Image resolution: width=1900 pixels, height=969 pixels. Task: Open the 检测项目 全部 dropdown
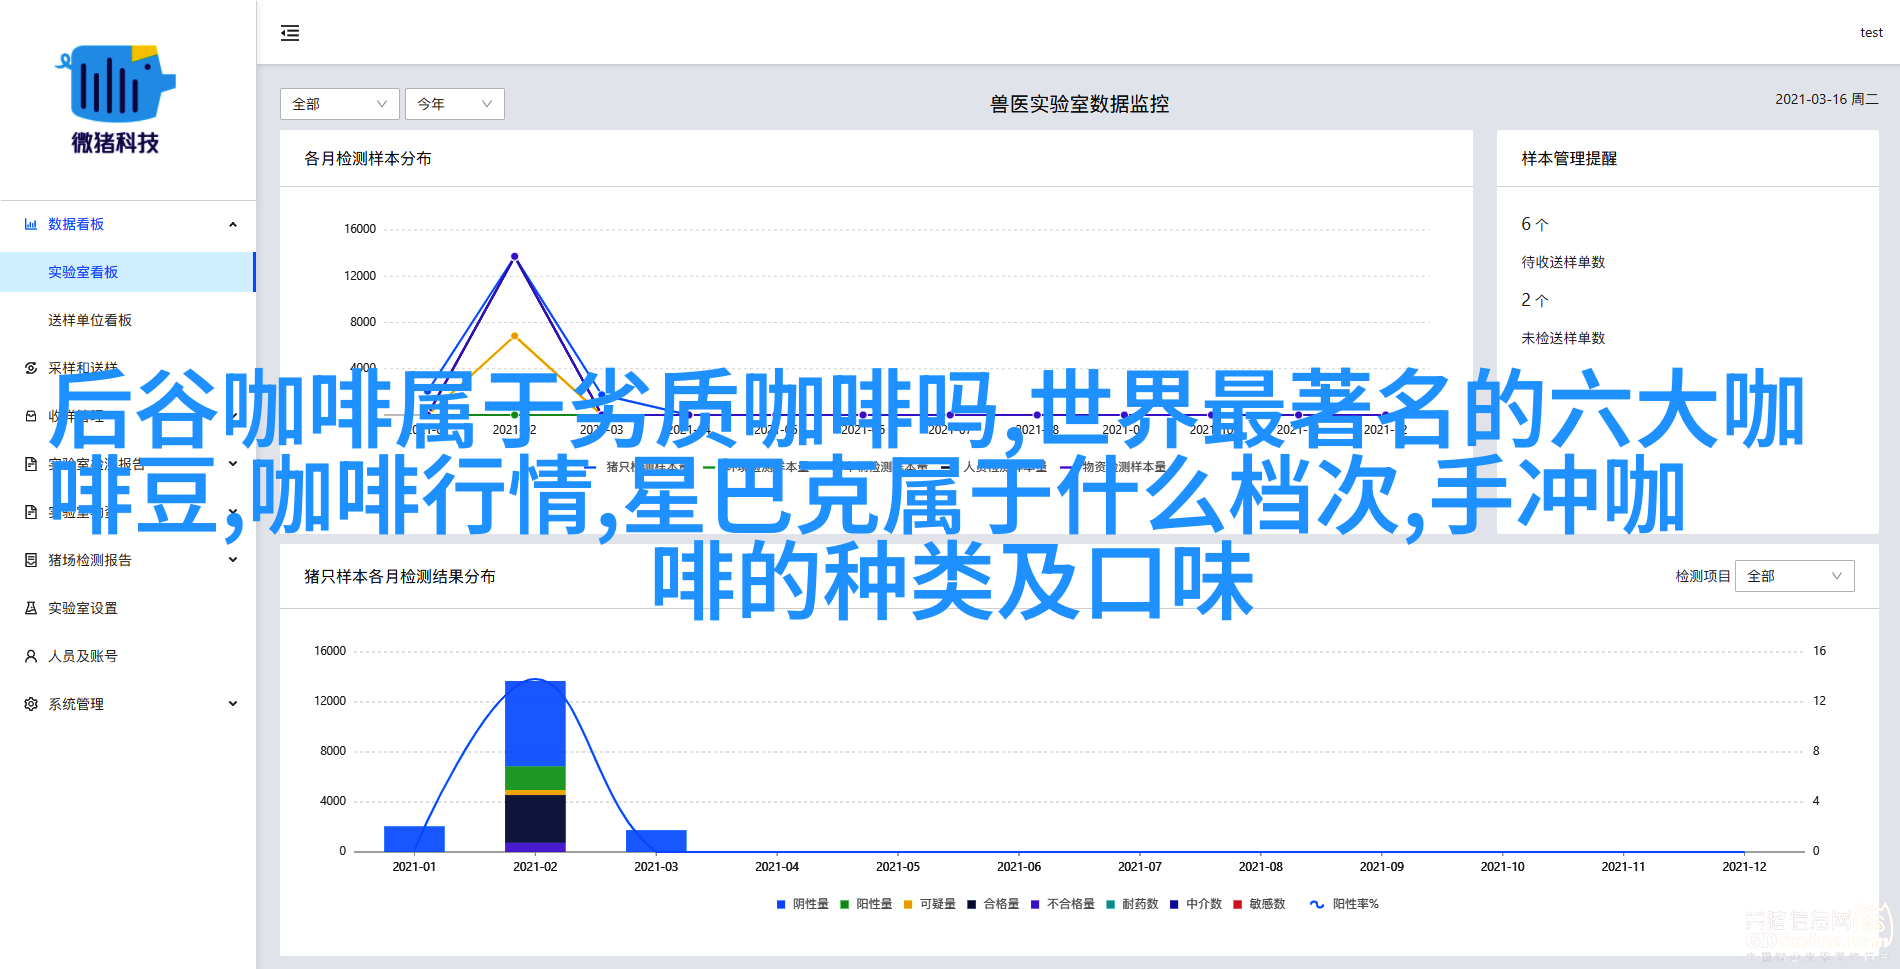pyautogui.click(x=1795, y=576)
